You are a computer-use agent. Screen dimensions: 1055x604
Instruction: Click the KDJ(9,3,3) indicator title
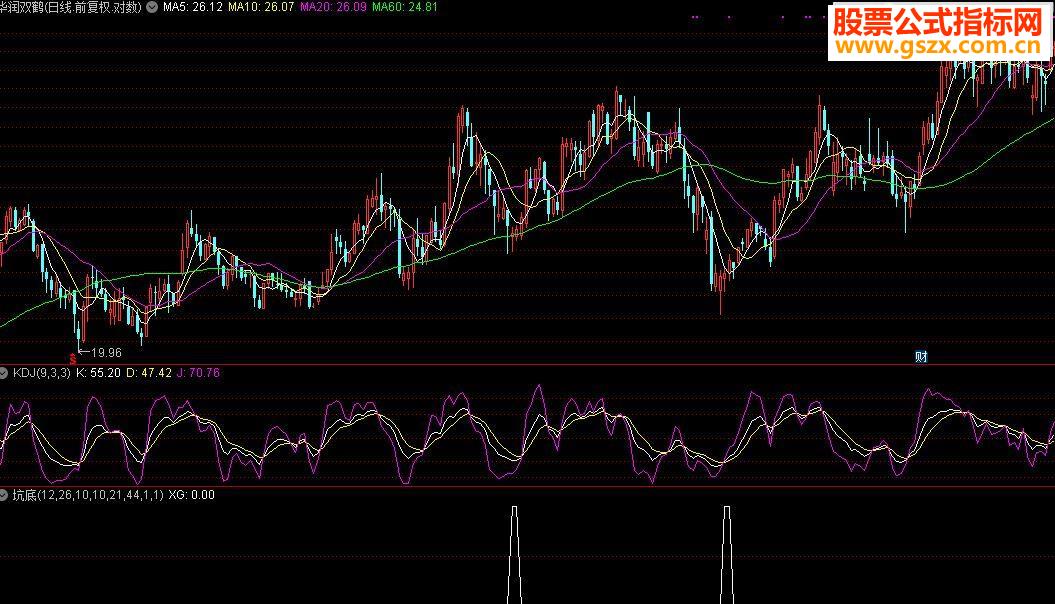42,373
